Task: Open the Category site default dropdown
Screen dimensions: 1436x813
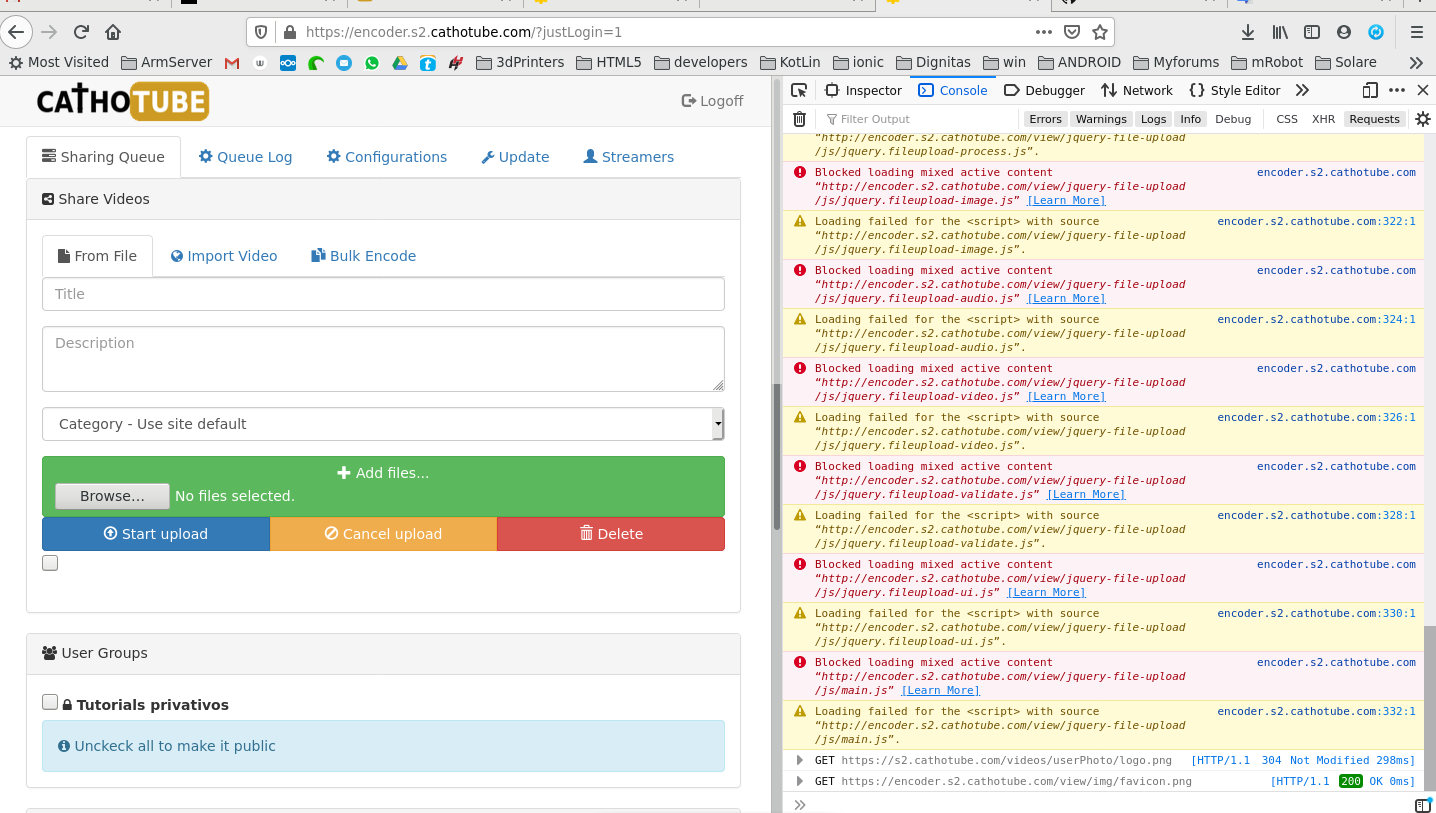Action: pos(716,423)
